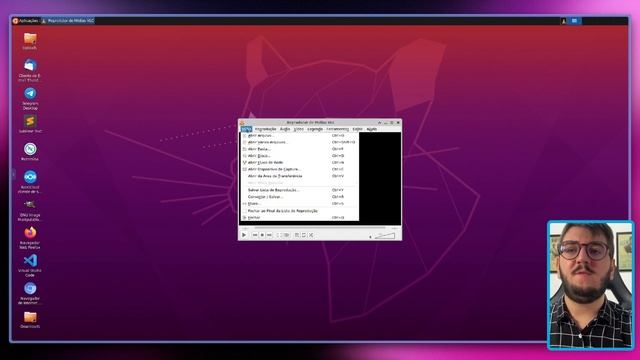Toggle the playlist view icon in VLC
The width and height of the screenshot is (640, 360).
pos(297,235)
